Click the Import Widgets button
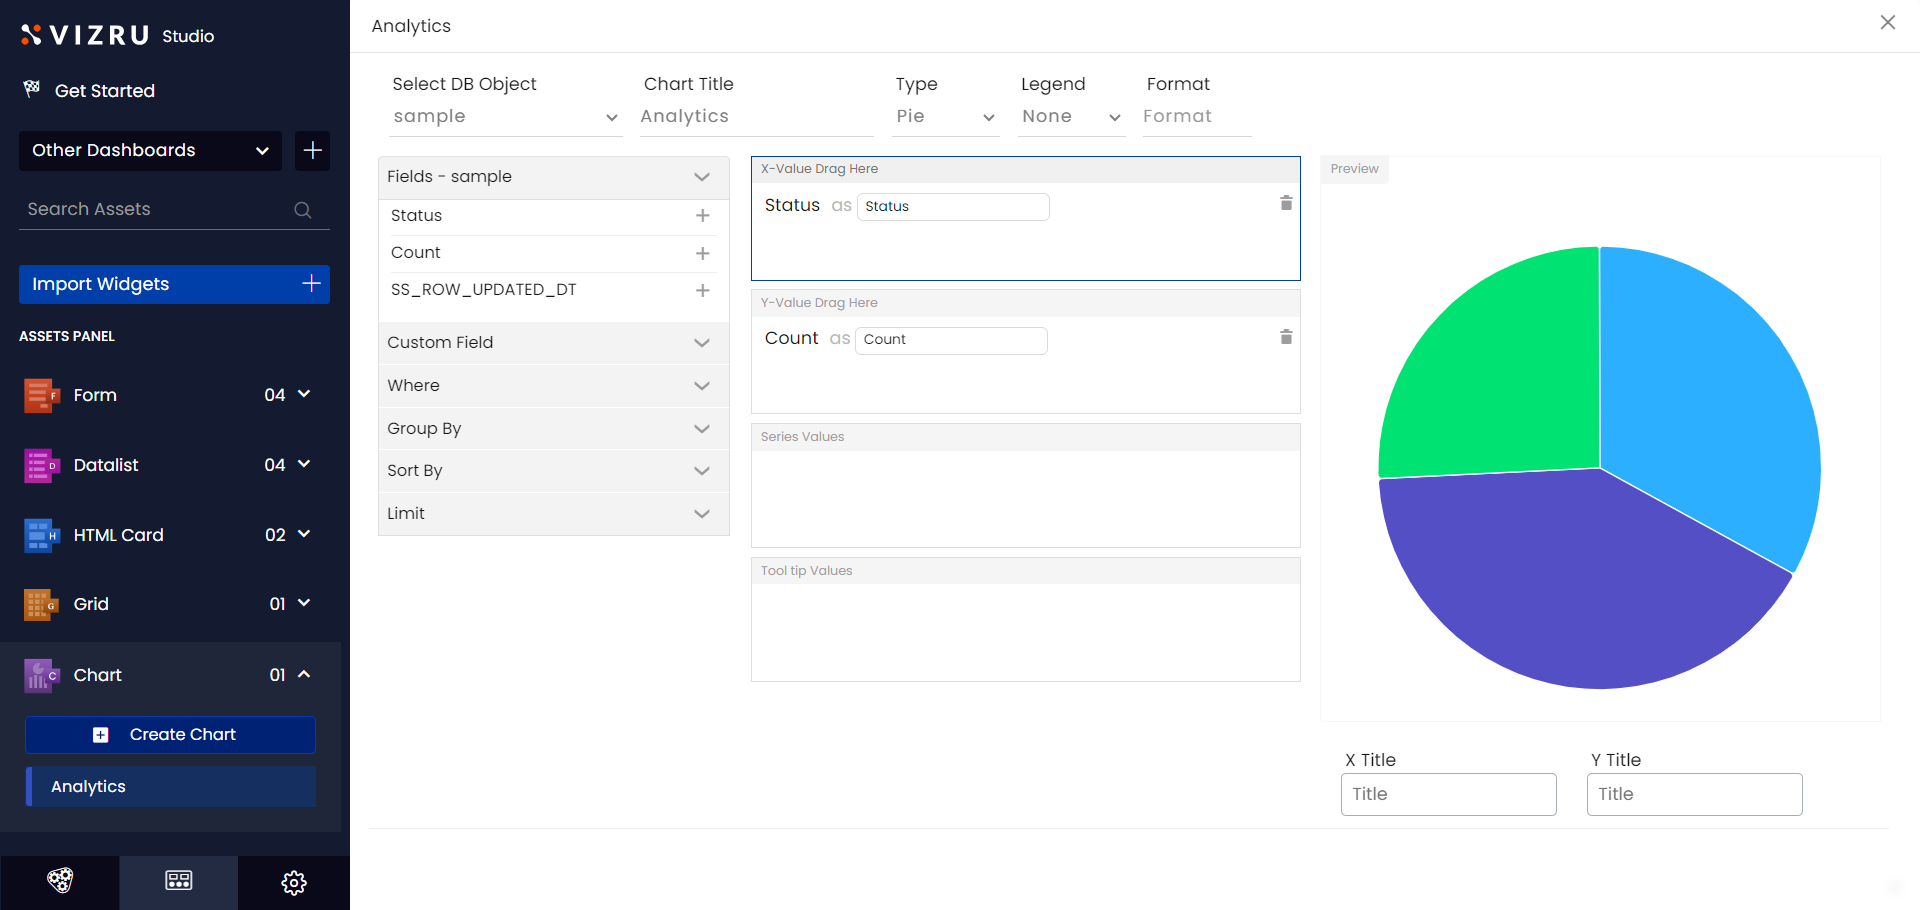The image size is (1920, 910). (x=174, y=284)
